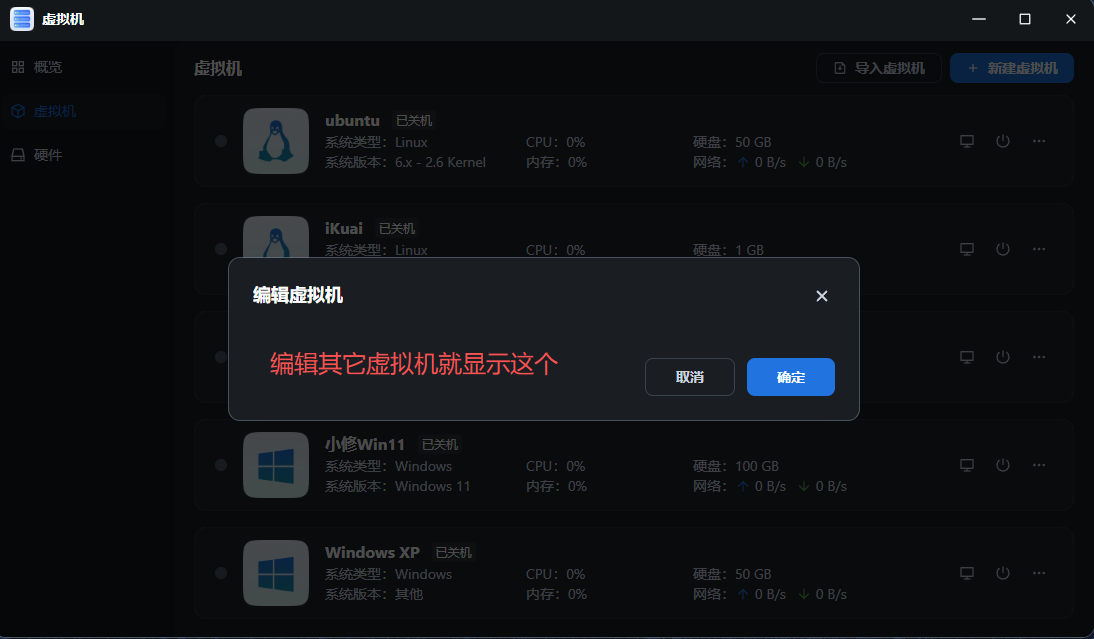Viewport: 1094px width, 639px height.
Task: Click the 取消 button in dialog
Action: [x=689, y=377]
